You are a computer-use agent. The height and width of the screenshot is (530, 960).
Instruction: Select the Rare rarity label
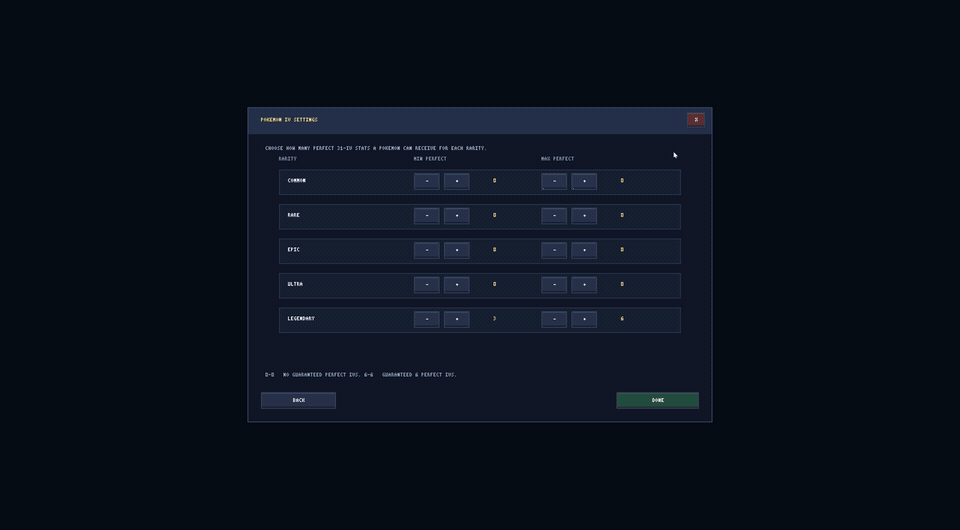[x=293, y=215]
